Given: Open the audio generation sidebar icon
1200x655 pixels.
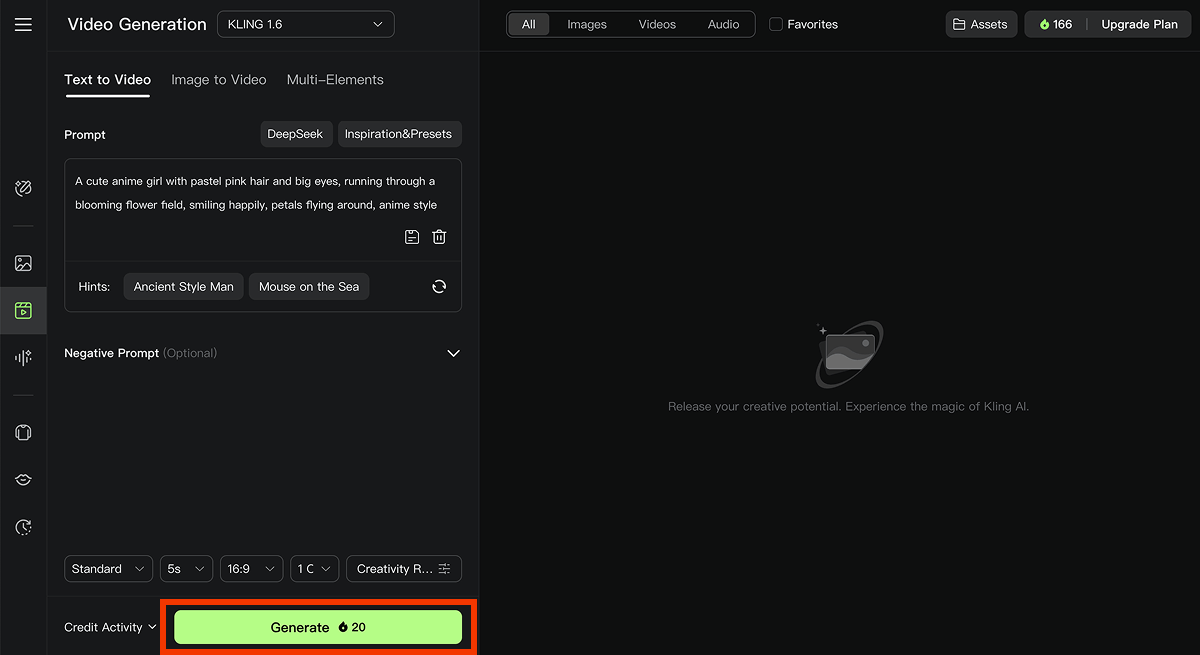Looking at the screenshot, I should click(x=23, y=357).
